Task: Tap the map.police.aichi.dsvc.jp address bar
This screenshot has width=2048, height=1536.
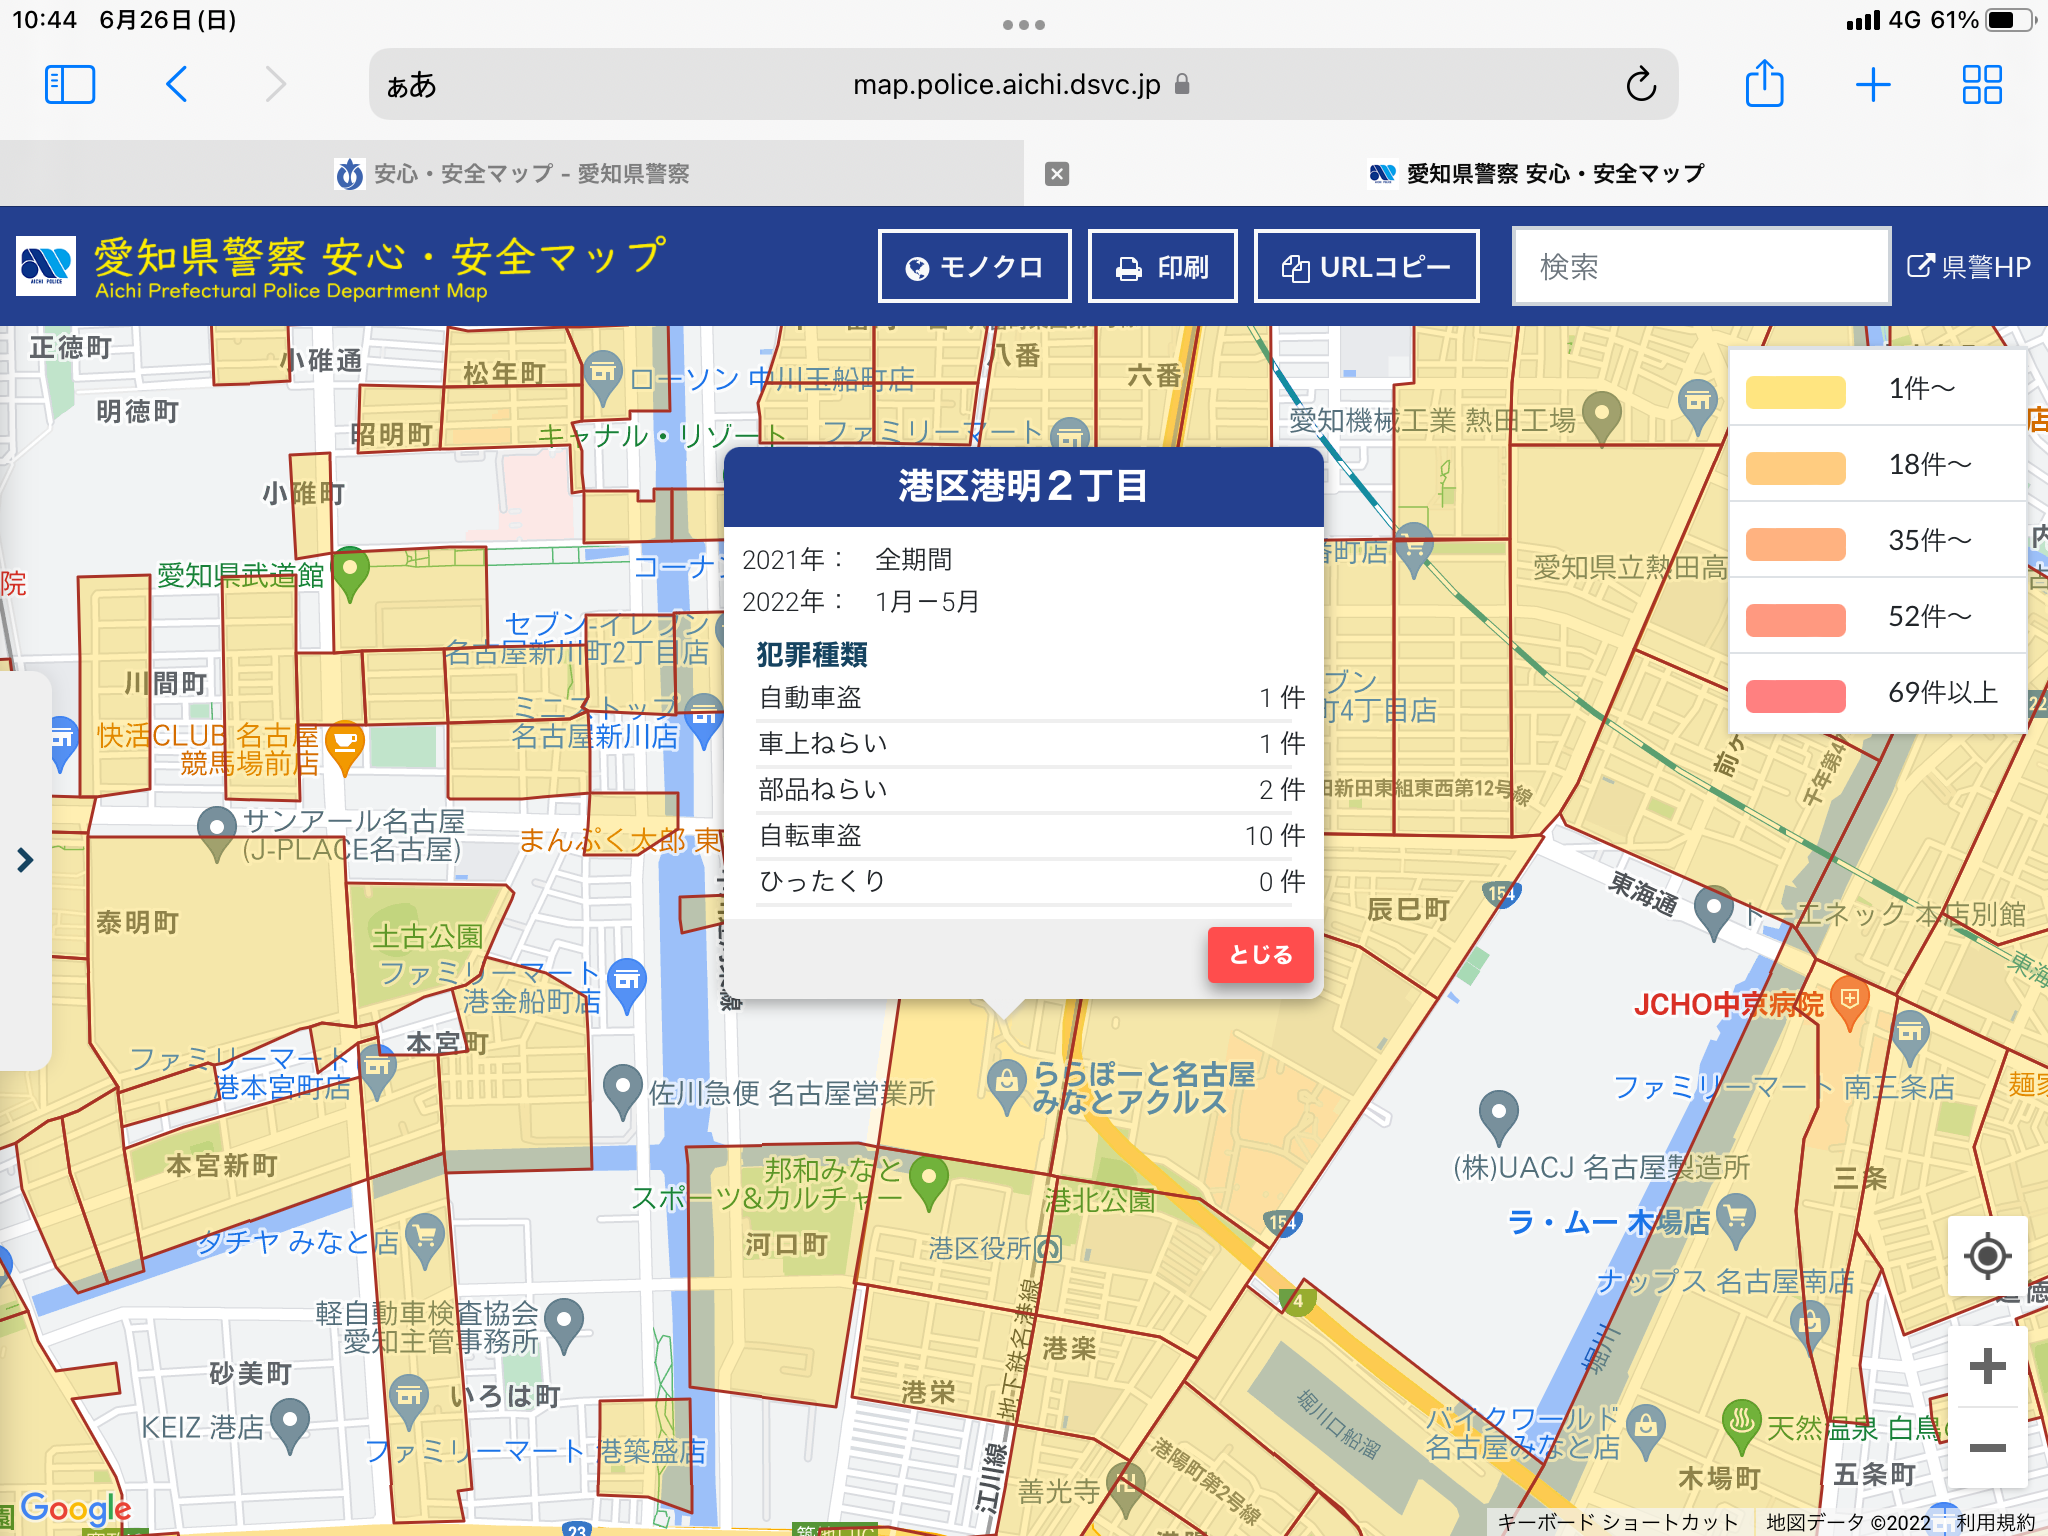Action: coord(1023,85)
